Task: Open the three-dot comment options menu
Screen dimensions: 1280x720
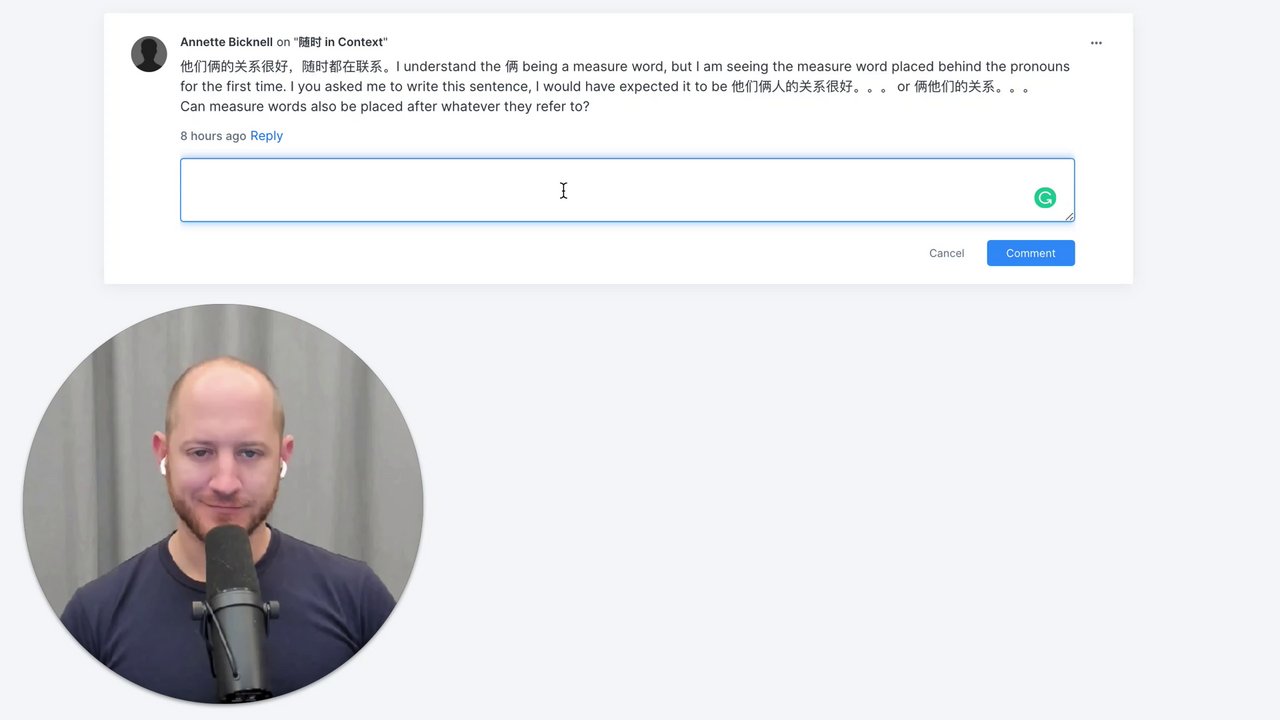Action: click(x=1096, y=43)
